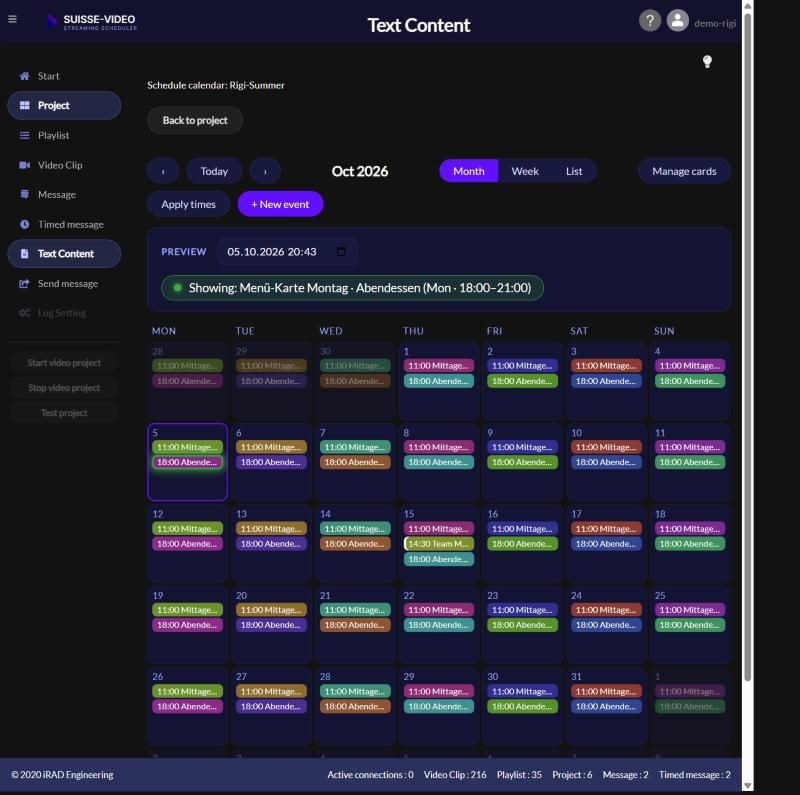800x795 pixels.
Task: Open the 18:00 Abende... event on Oct 31
Action: click(606, 707)
